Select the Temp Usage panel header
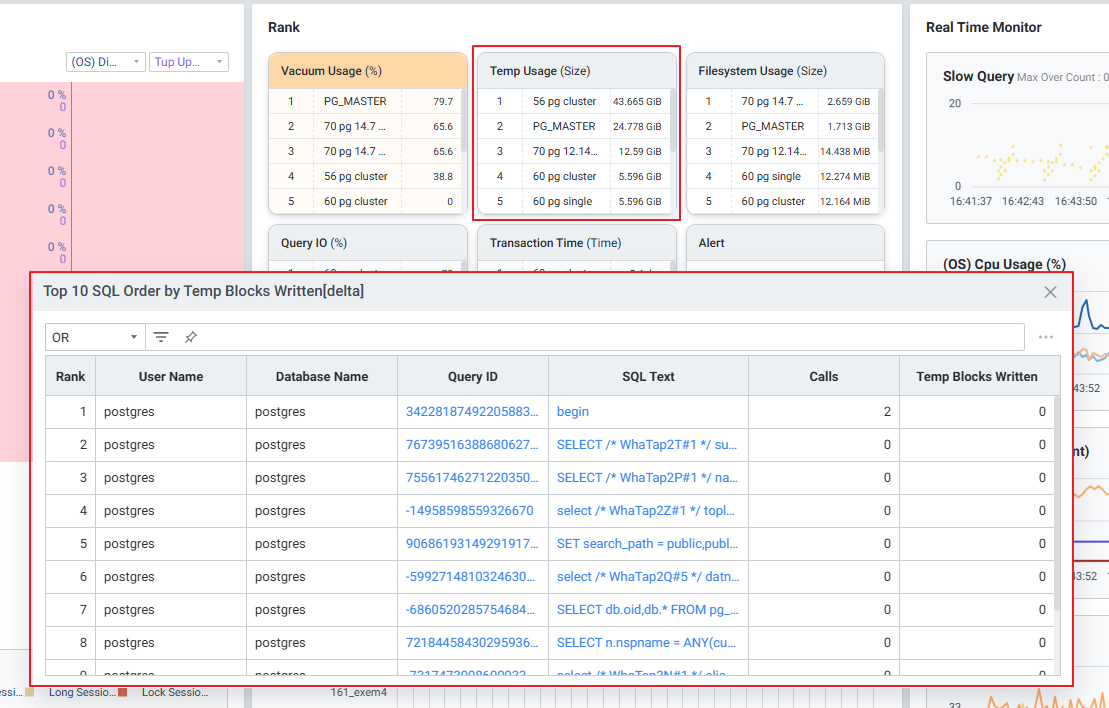This screenshot has height=708, width=1109. [575, 71]
